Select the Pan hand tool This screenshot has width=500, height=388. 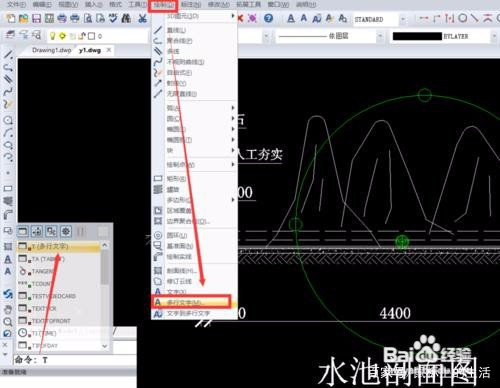coord(8,309)
